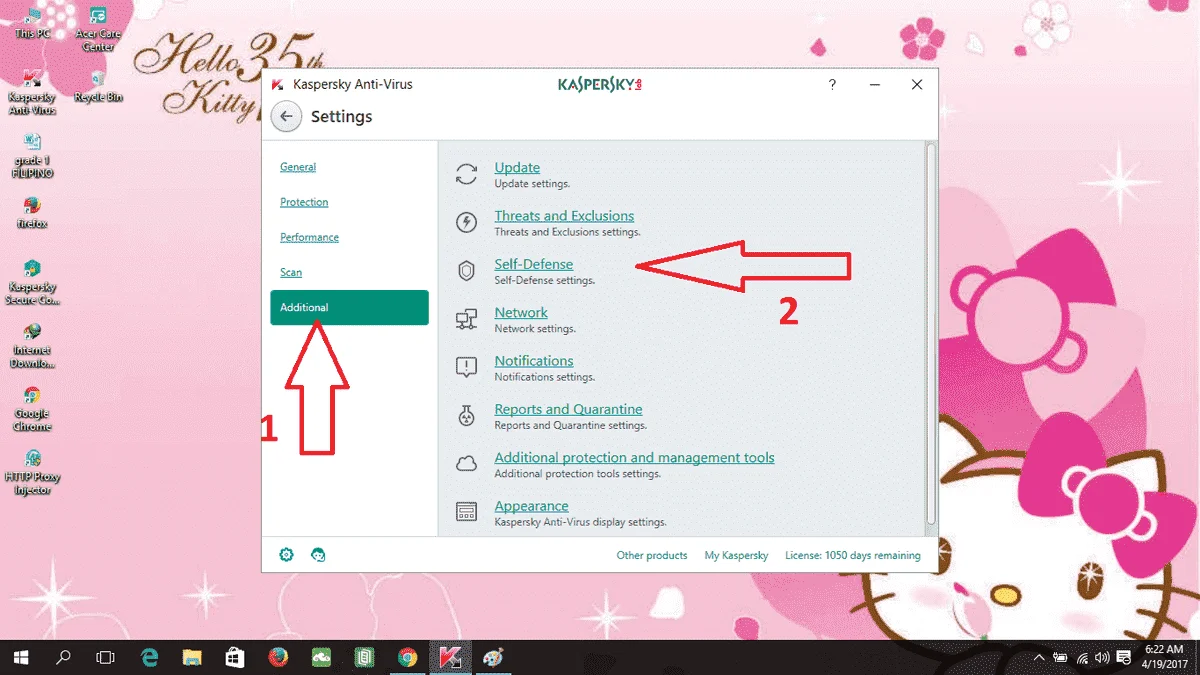Open Paint palette app in taskbar
The image size is (1200, 675).
tap(493, 657)
